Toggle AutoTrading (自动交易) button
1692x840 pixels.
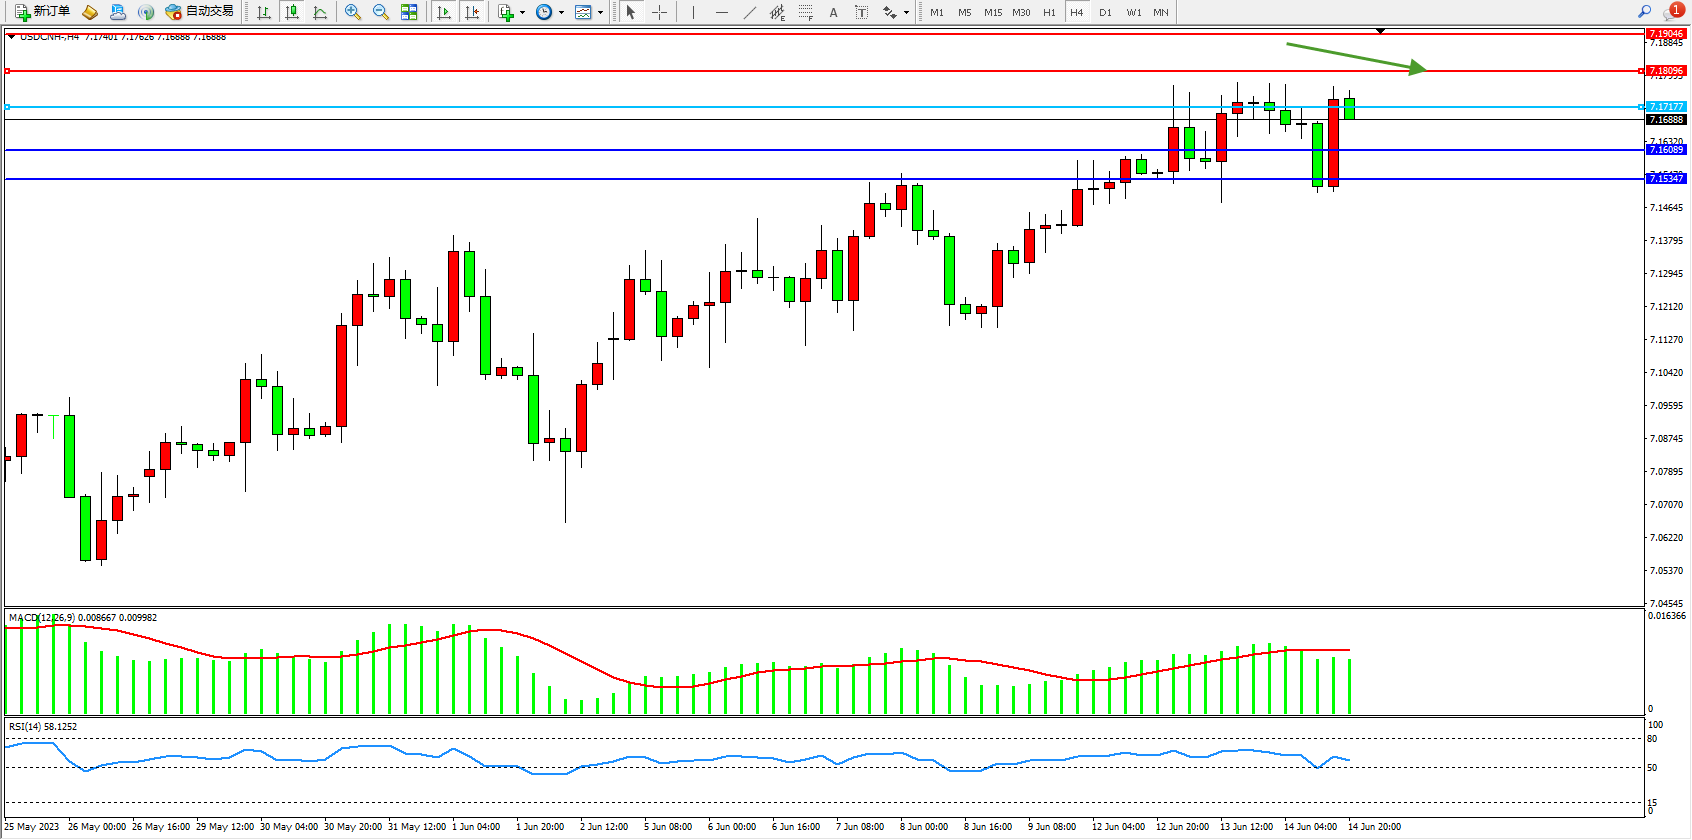coord(199,12)
